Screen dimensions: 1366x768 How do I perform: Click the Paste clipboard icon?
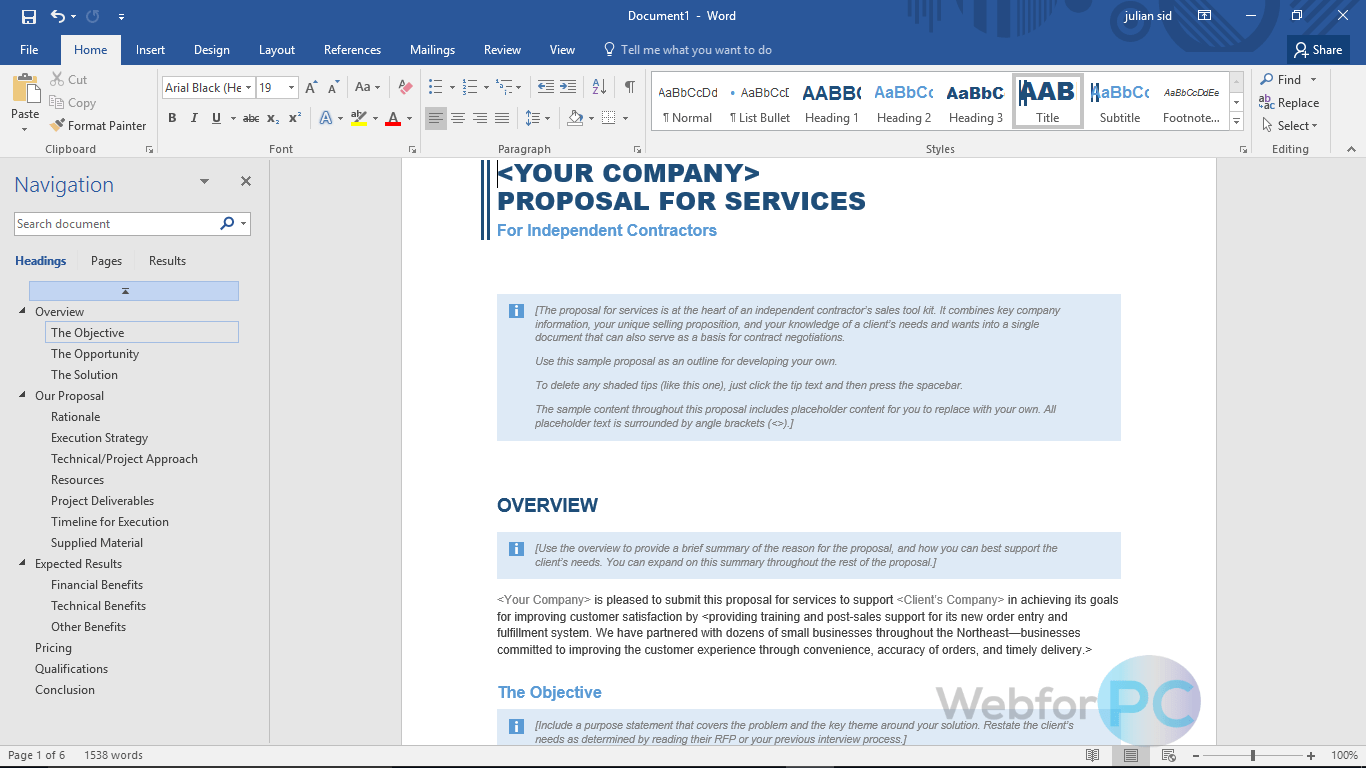25,89
